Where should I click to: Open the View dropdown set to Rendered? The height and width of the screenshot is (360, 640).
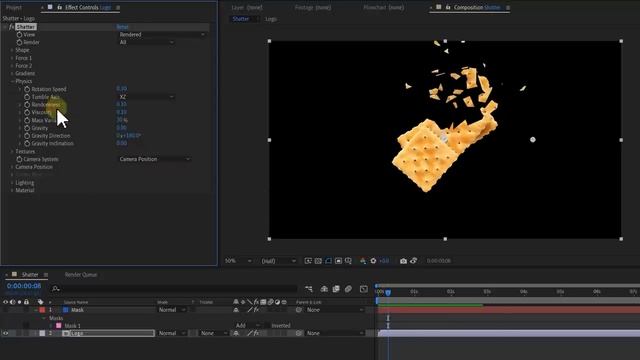click(x=162, y=35)
